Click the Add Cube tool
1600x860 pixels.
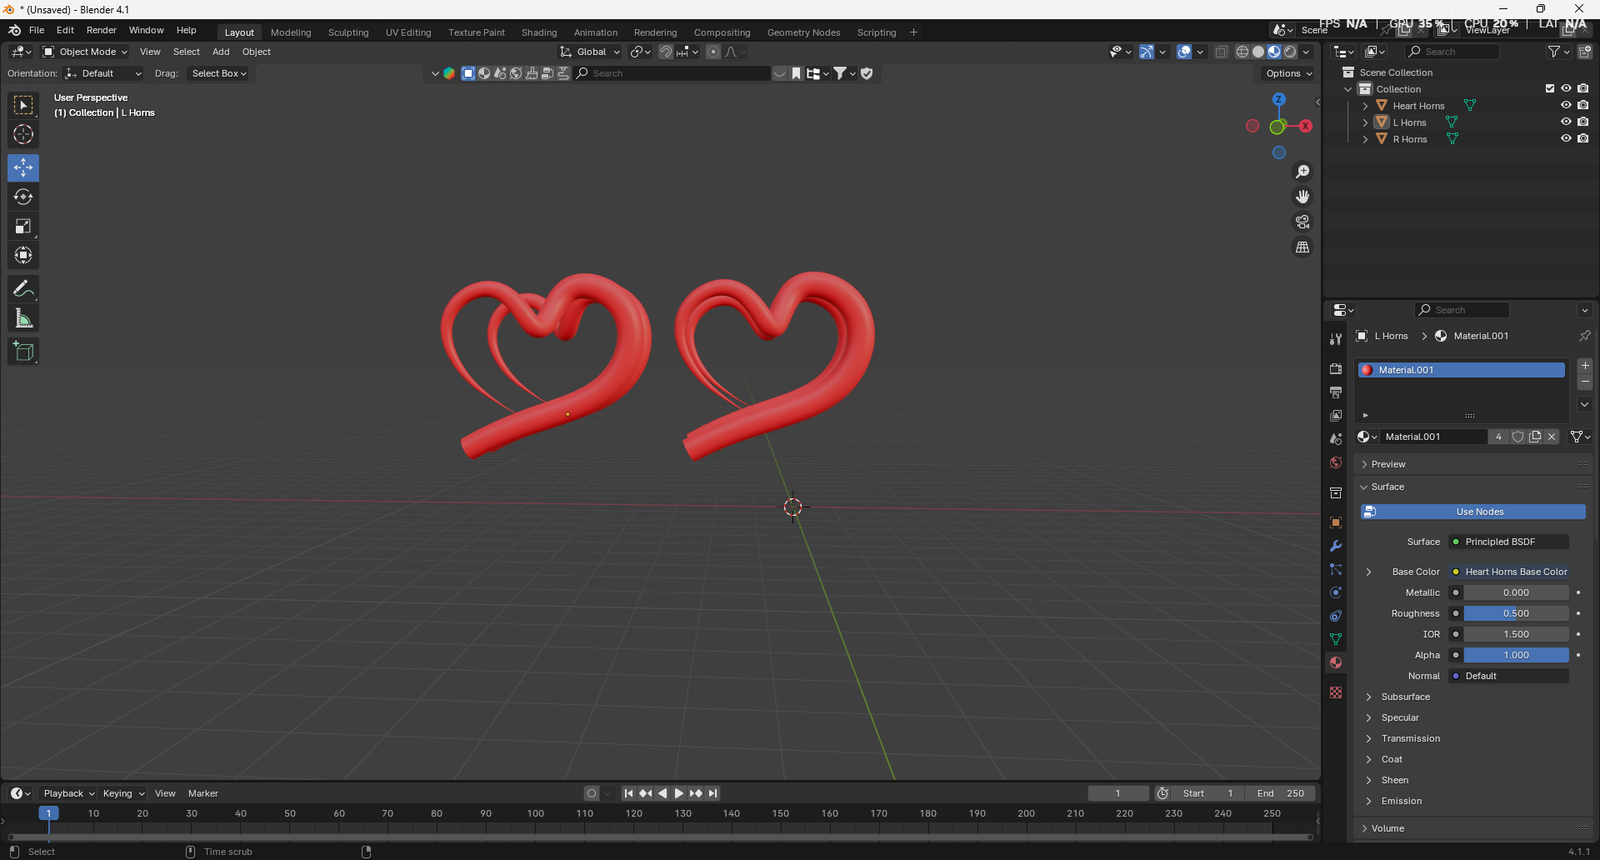(23, 351)
